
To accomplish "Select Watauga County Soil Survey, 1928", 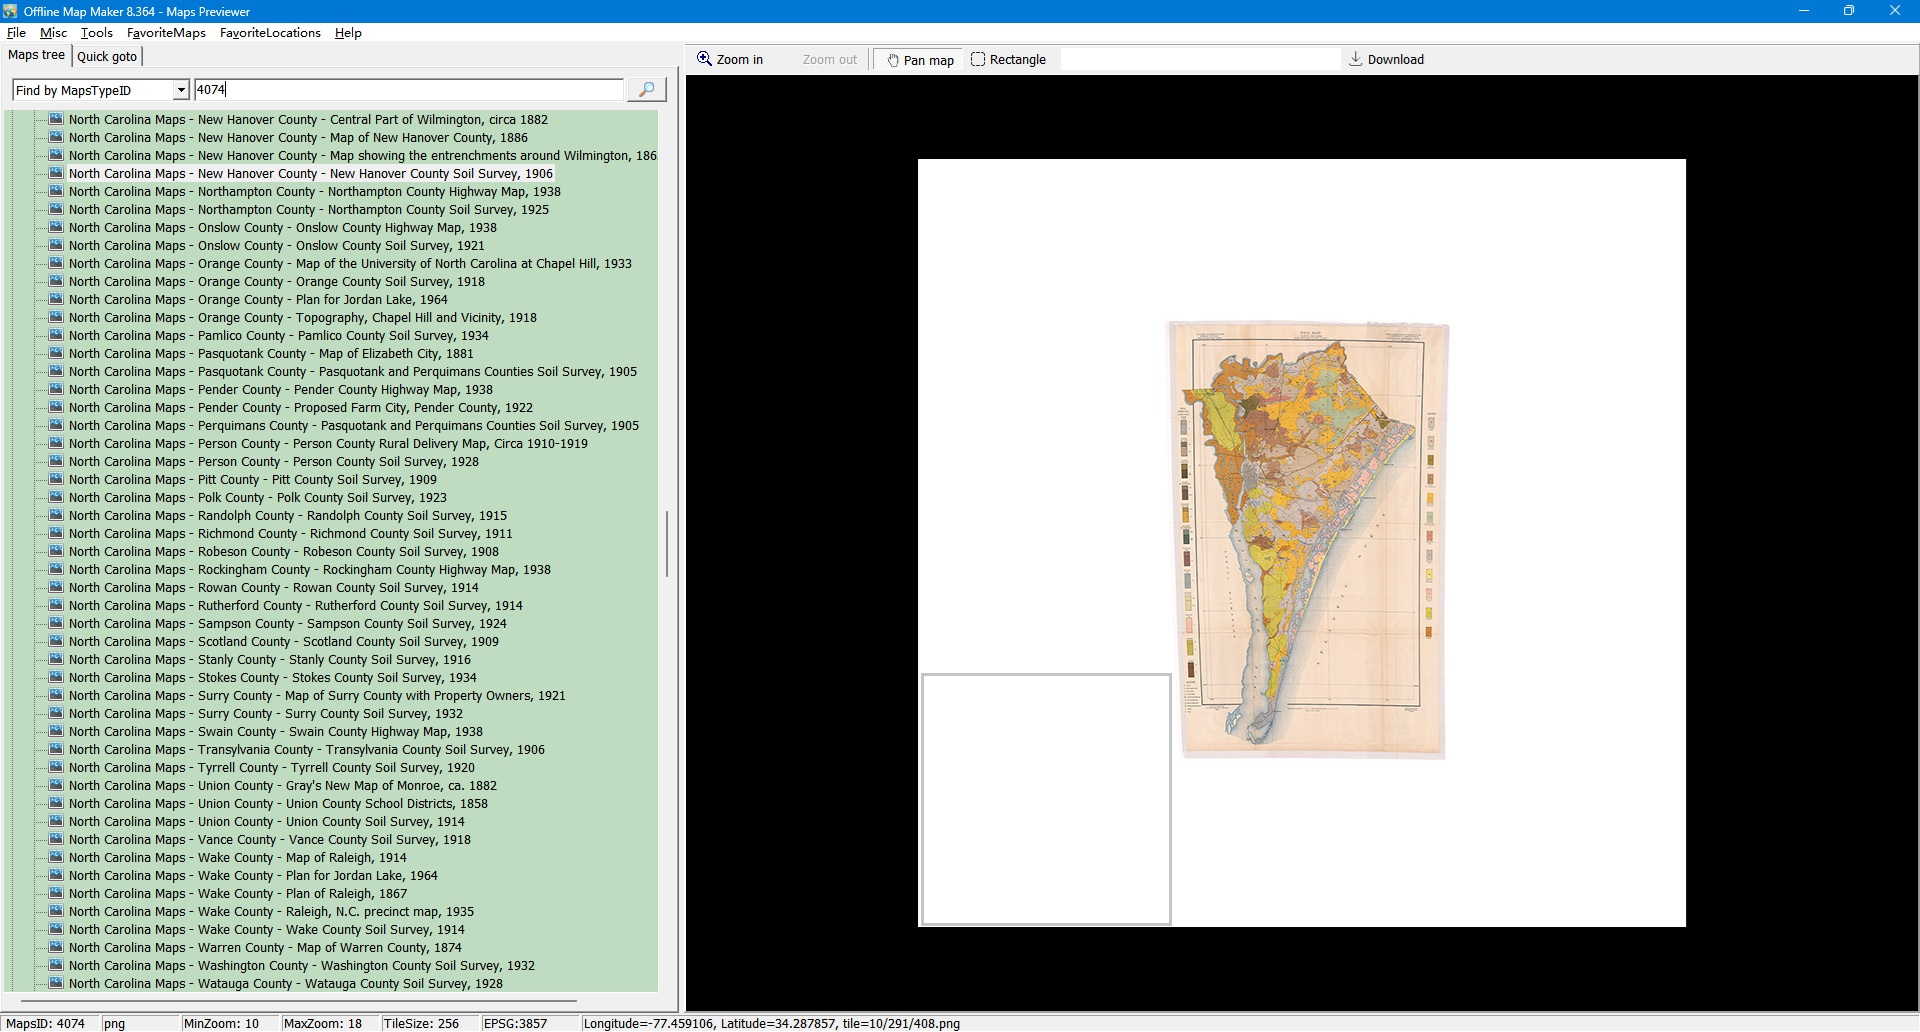I will coord(285,984).
